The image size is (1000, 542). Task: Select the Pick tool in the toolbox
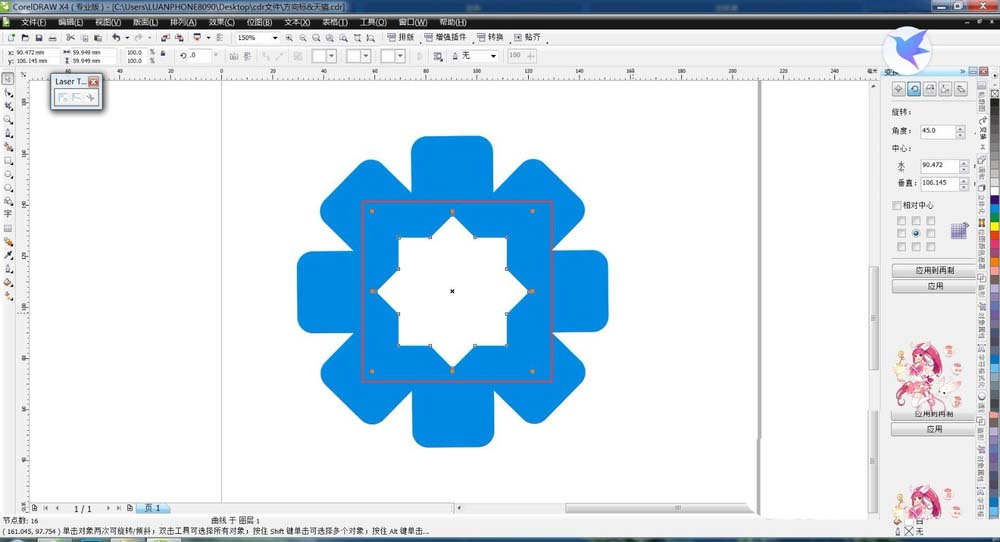click(8, 78)
